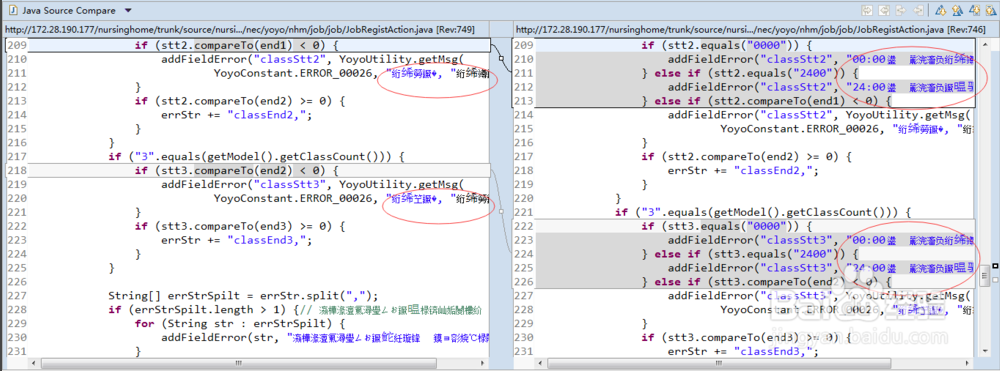Jump to previous change
This screenshot has height=371, width=1000.
(991, 10)
